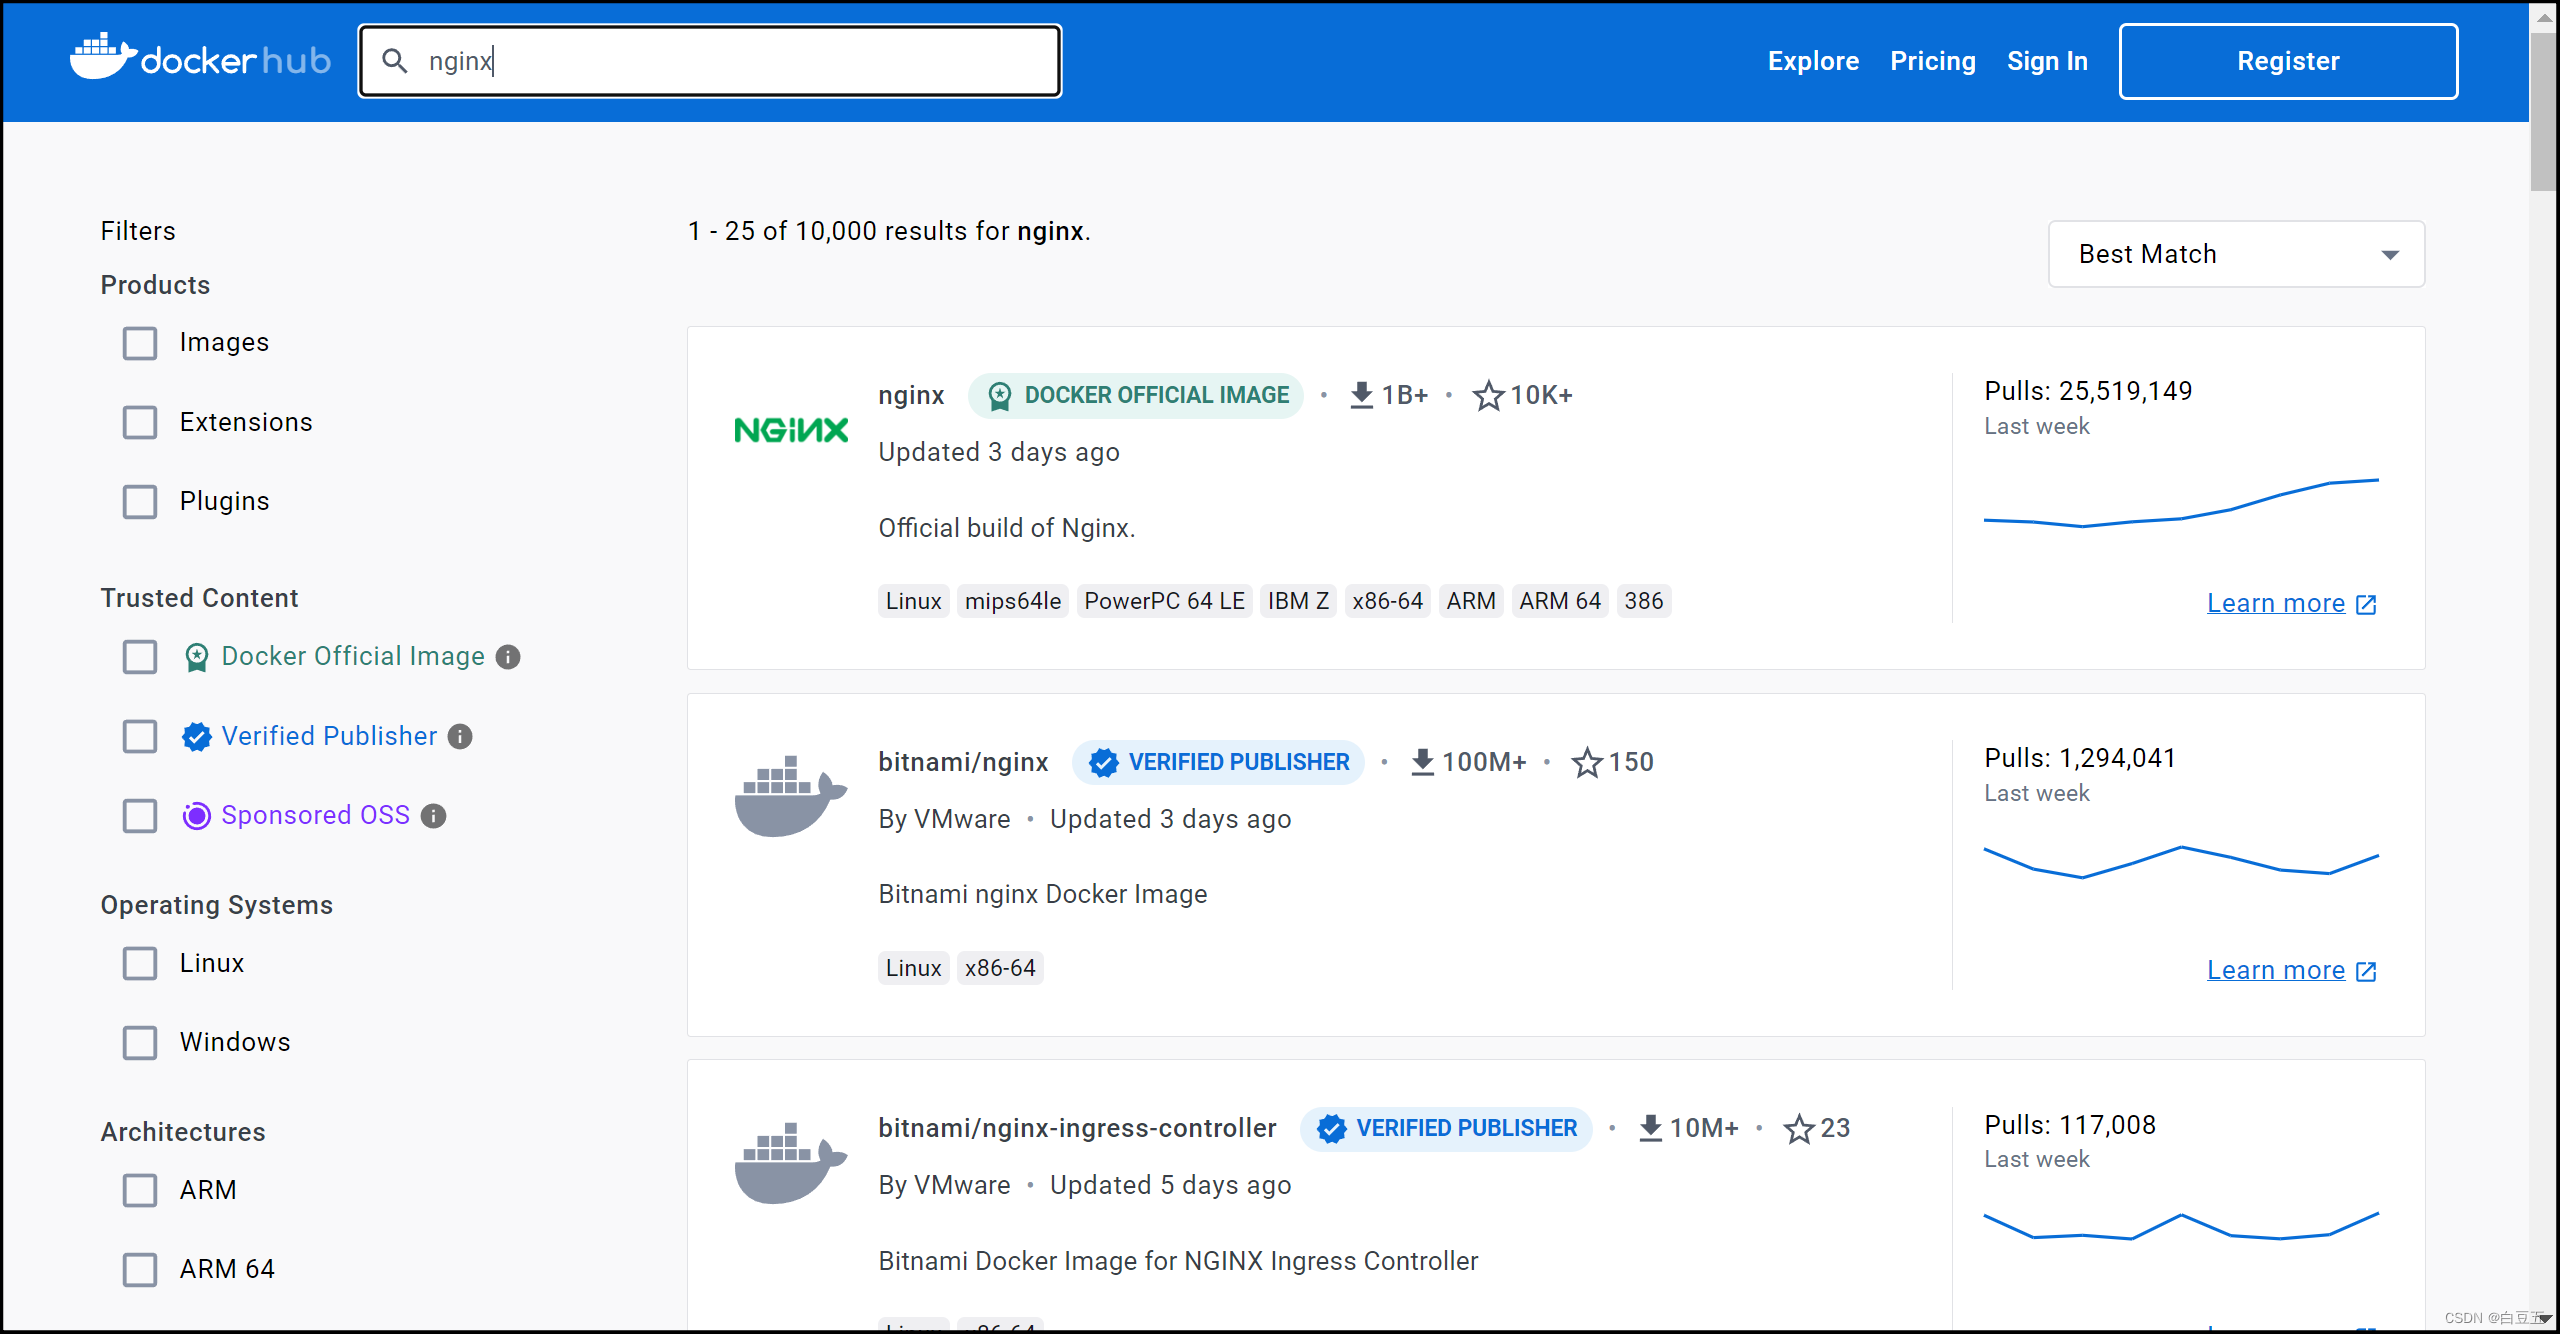This screenshot has width=2560, height=1334.
Task: Click info icon beside Docker Official Image
Action: tap(508, 657)
